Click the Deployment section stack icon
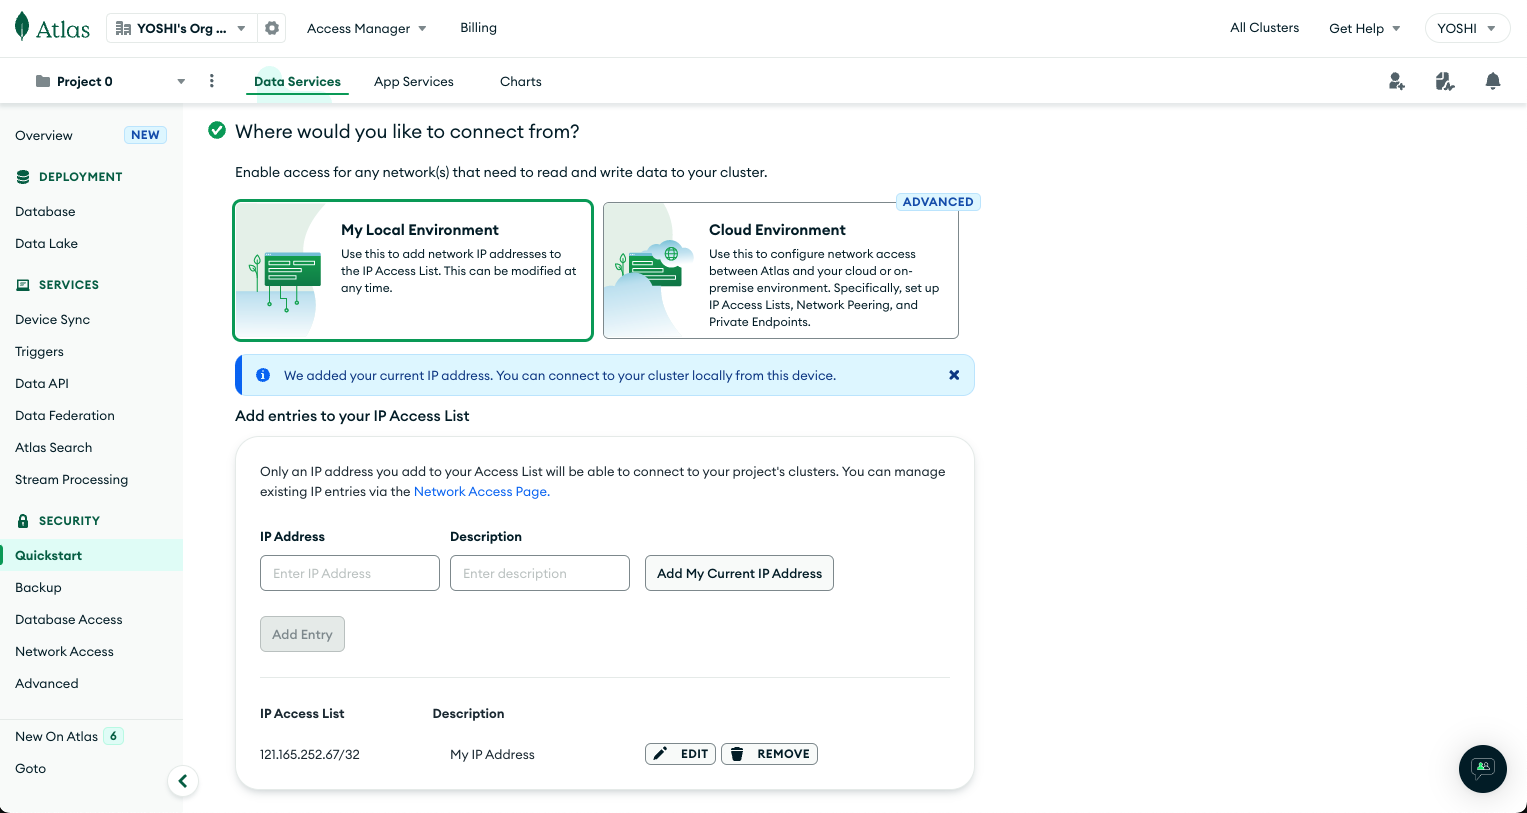The image size is (1527, 813). (23, 176)
